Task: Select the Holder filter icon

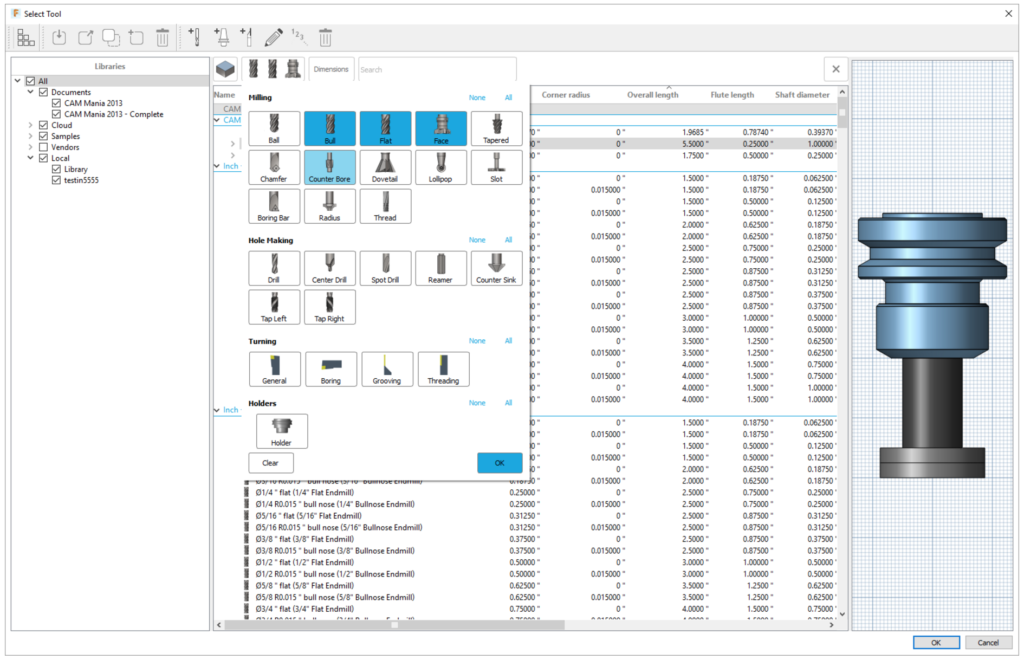Action: pyautogui.click(x=281, y=431)
